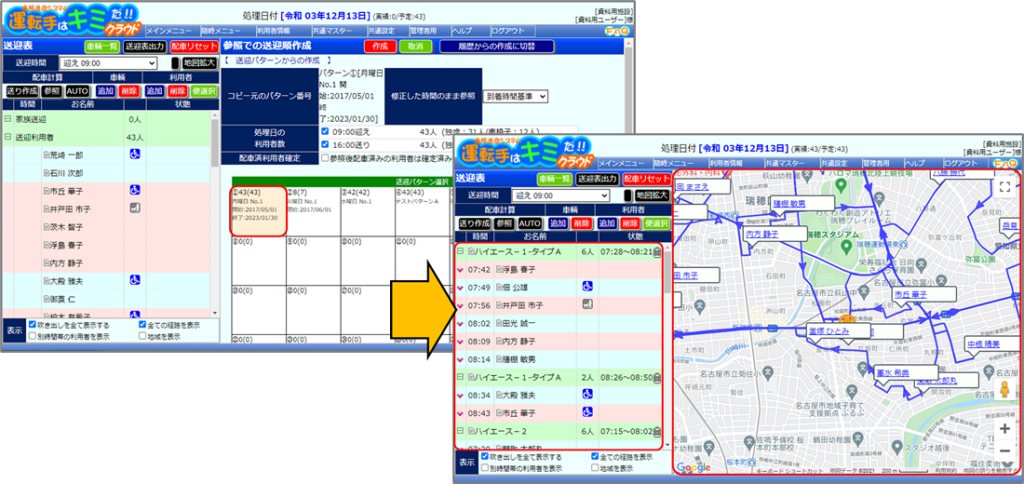The image size is (1024, 484).
Task: Click 内方 静子 map label link
Action: 763,233
